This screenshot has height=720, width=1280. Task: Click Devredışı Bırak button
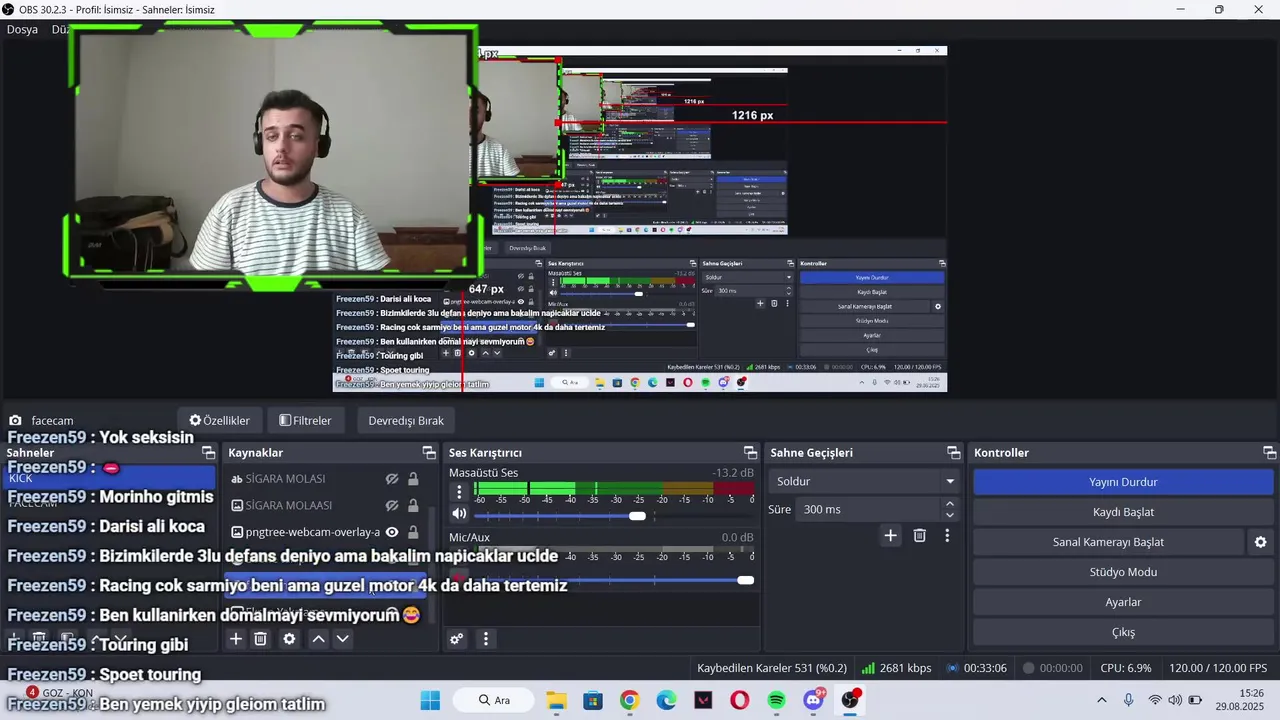coord(405,421)
